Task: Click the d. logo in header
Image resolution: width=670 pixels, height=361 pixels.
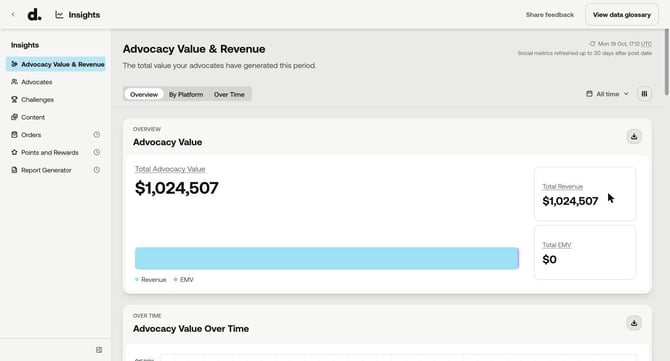Action: tap(34, 15)
